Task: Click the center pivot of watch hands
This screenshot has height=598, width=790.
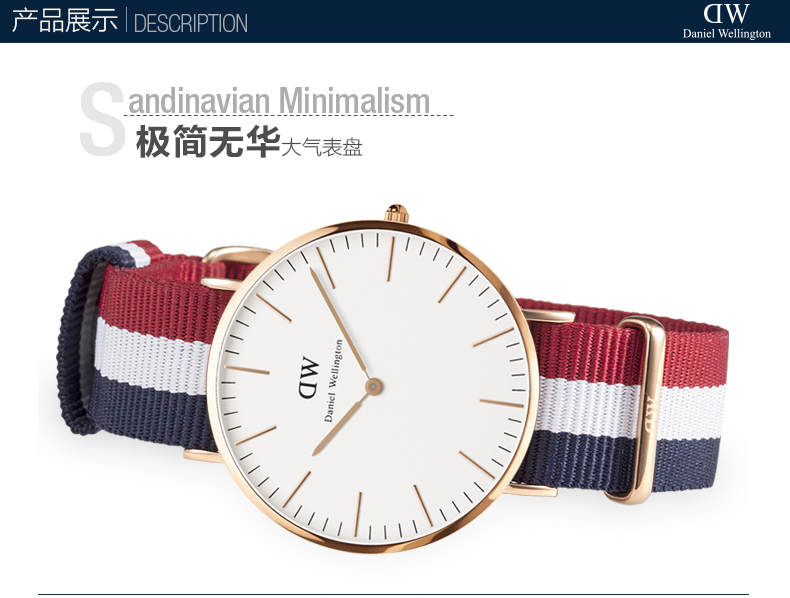Action: click(373, 386)
